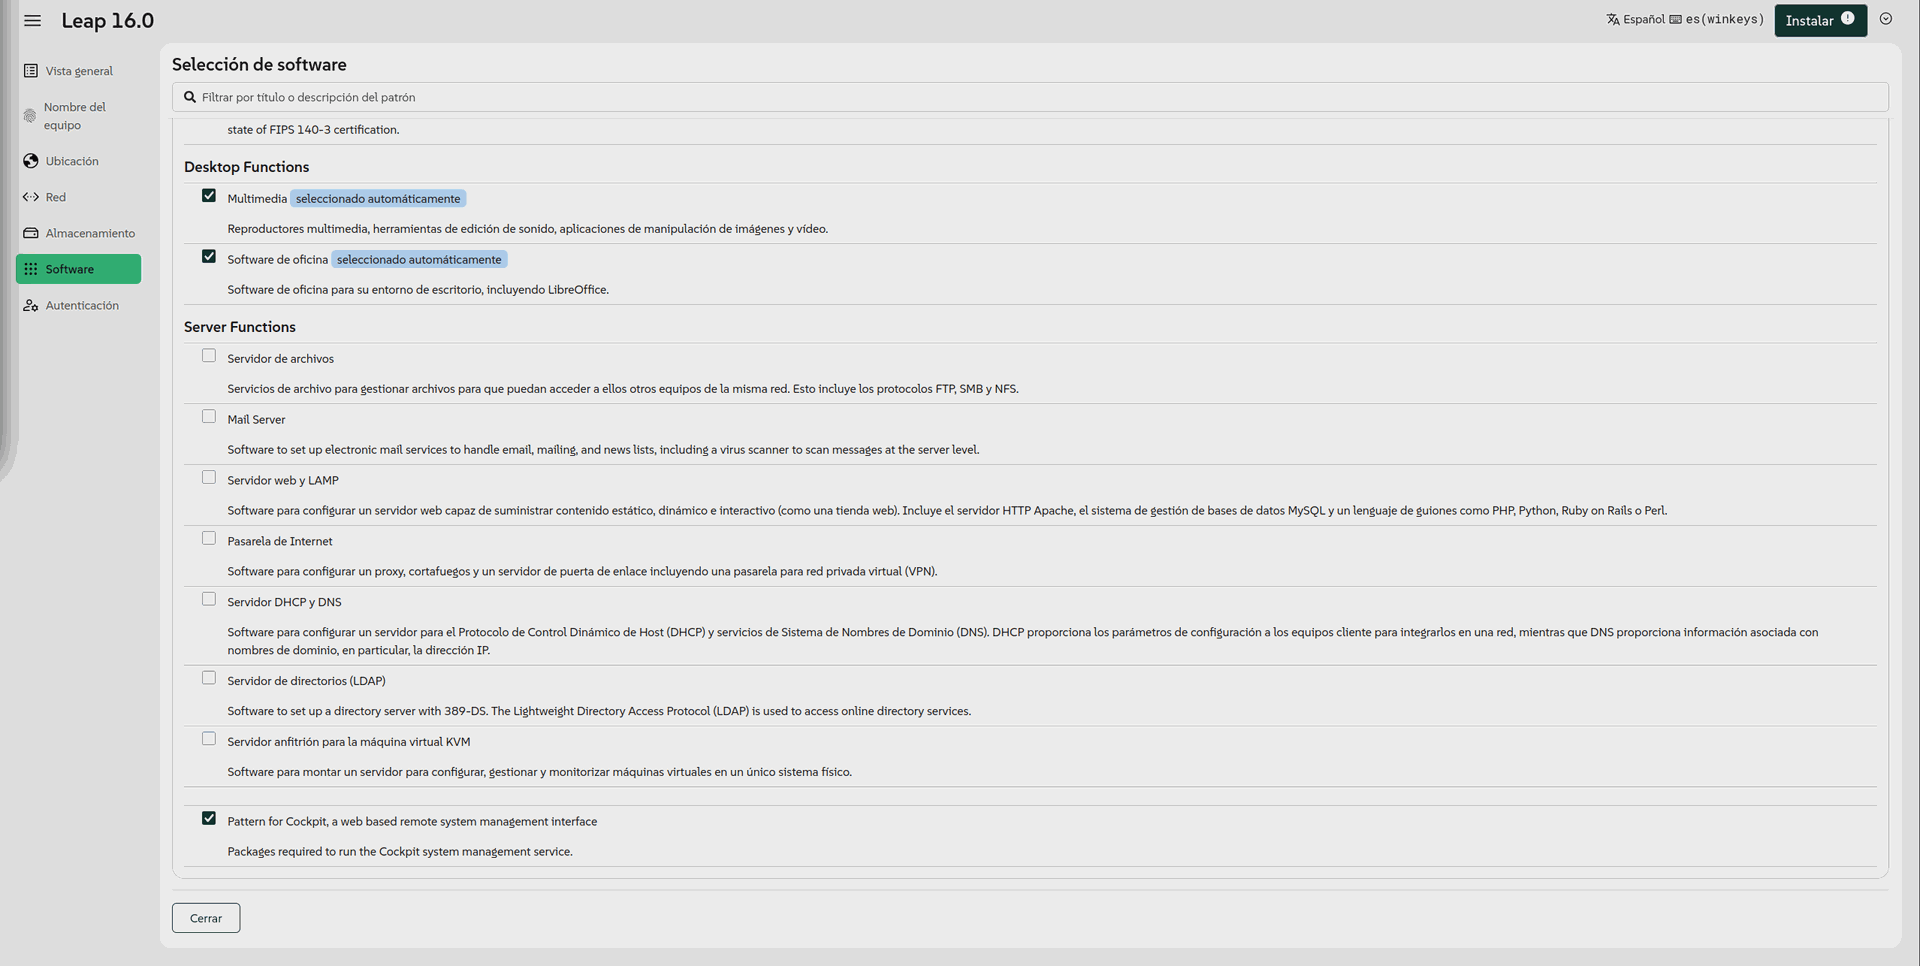
Task: Select the Servidor DHCP y DNS checkbox
Action: tap(209, 600)
